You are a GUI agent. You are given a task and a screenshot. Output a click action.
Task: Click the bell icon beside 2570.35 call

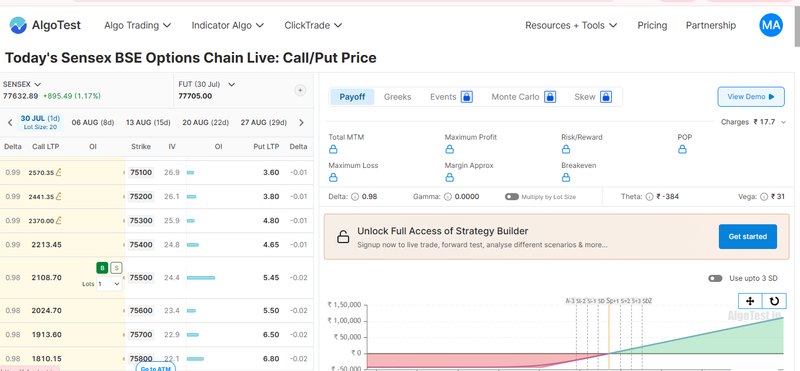59,172
